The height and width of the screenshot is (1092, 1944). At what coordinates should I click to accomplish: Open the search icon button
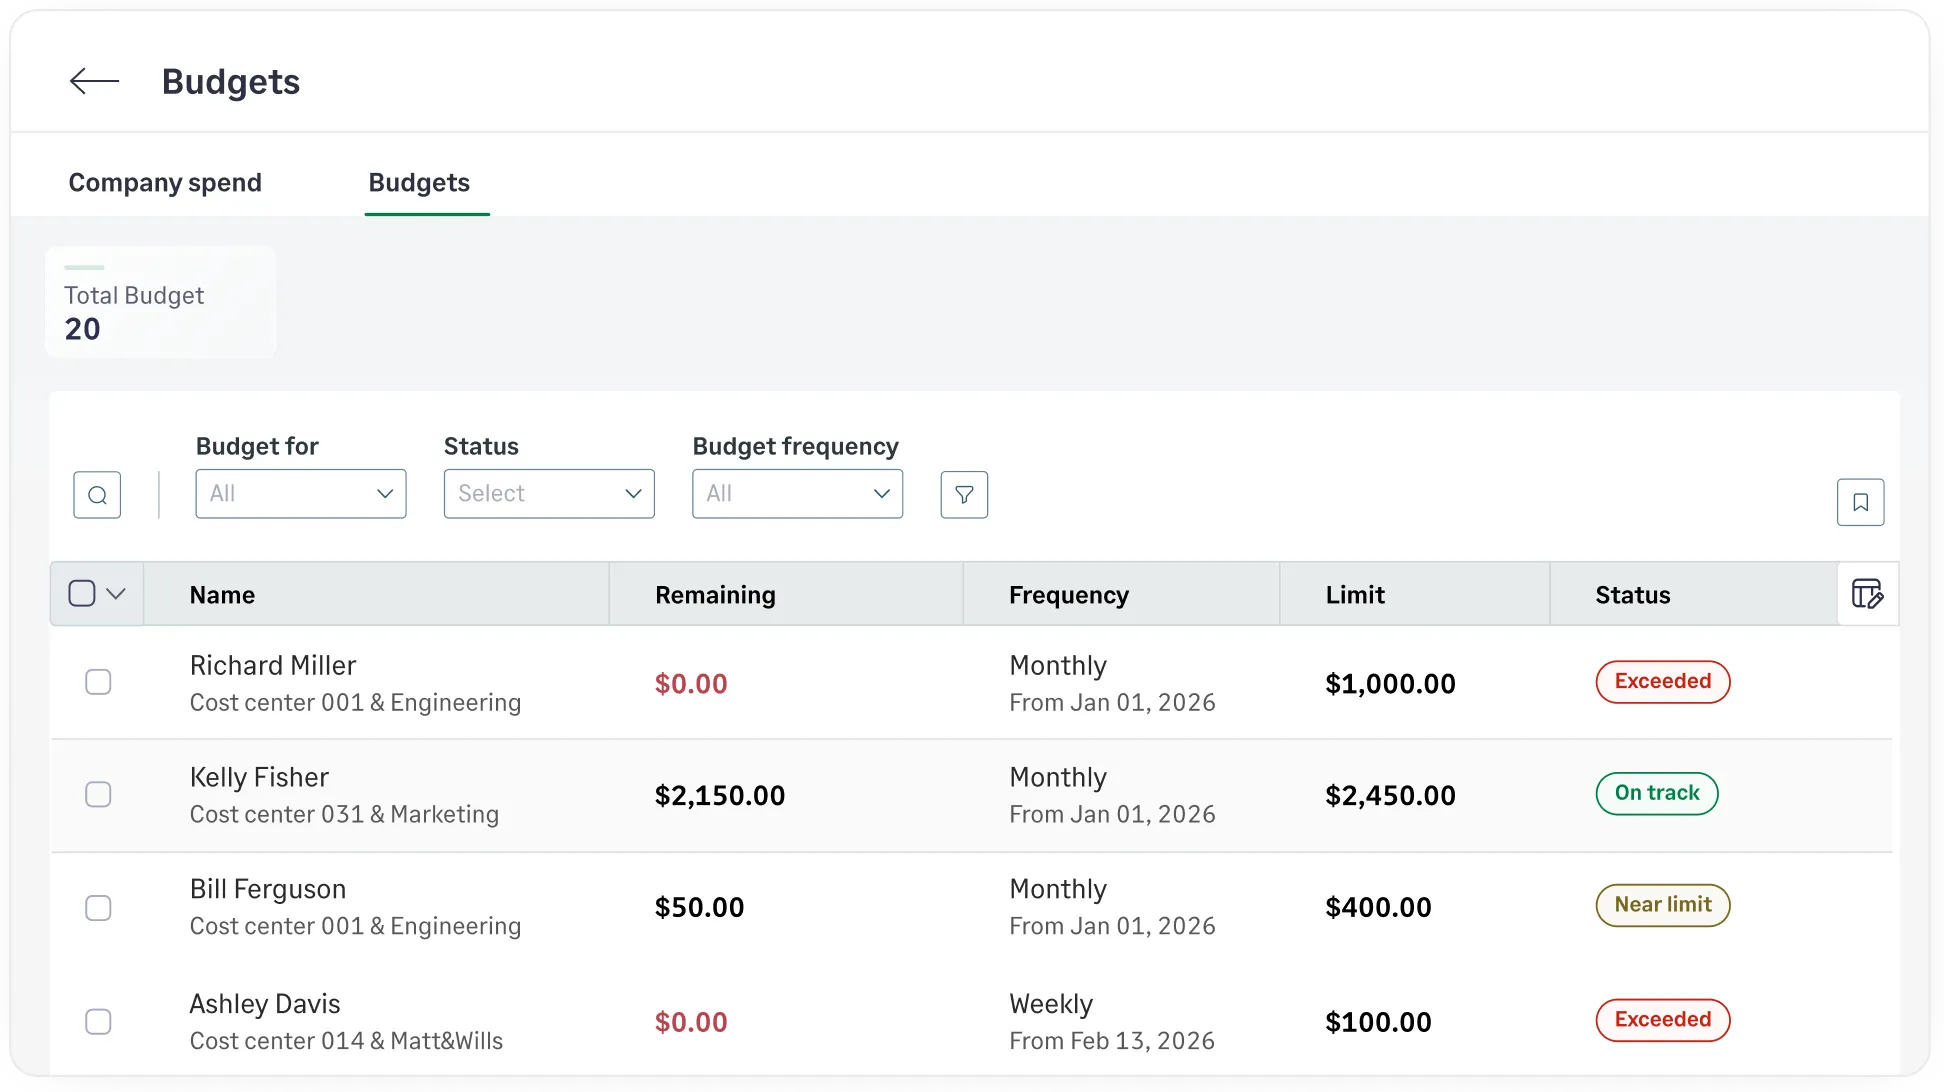coord(97,495)
